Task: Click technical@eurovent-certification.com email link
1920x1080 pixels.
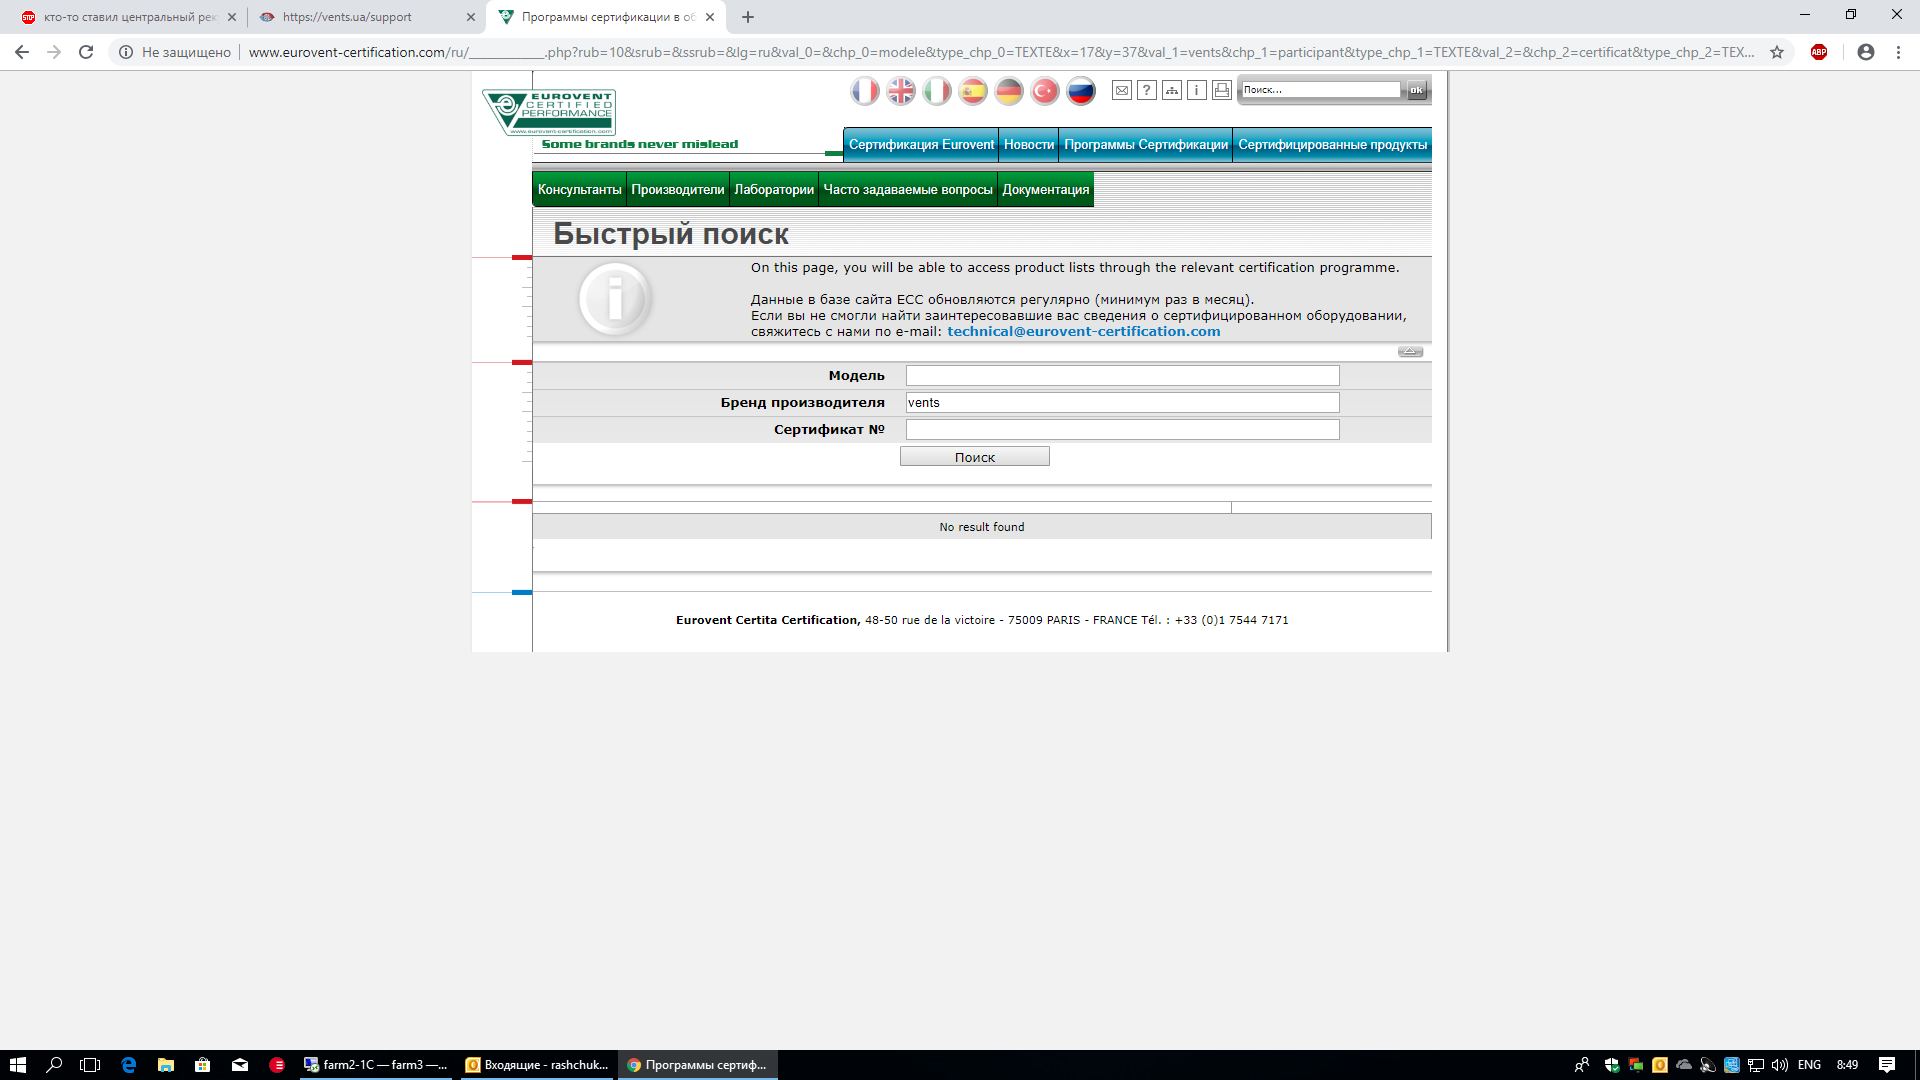Action: pyautogui.click(x=1083, y=332)
